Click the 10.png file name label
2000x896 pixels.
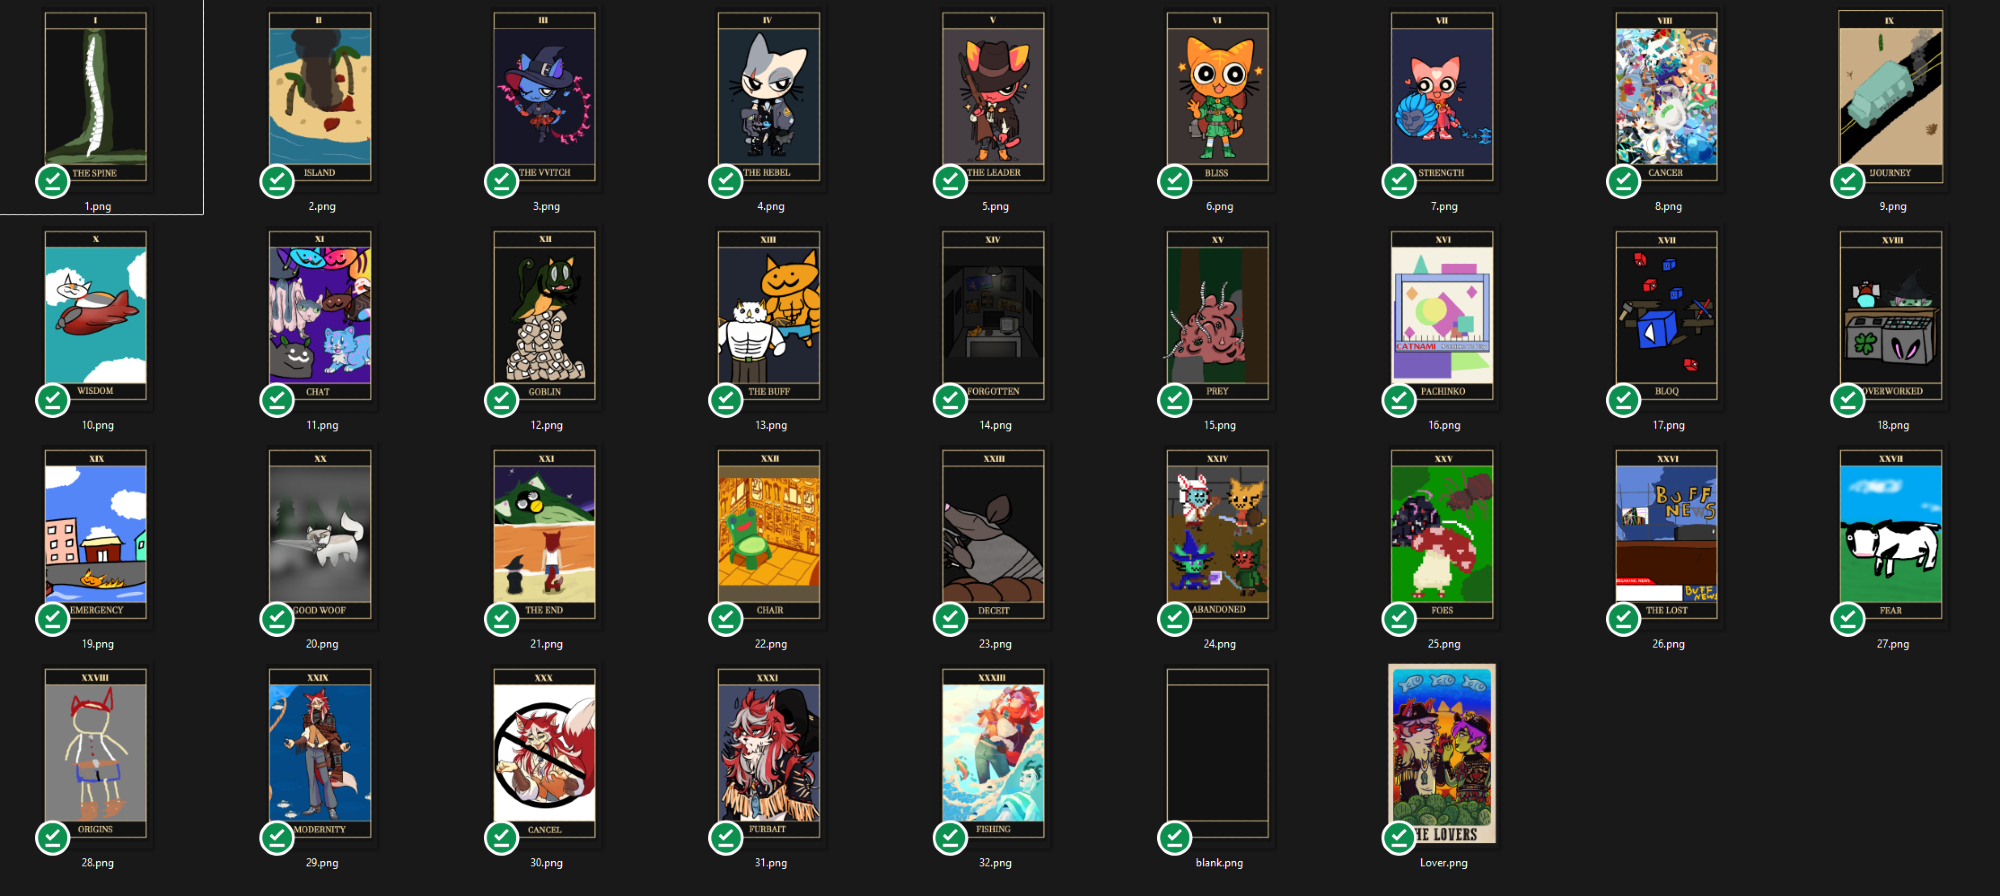click(x=98, y=425)
